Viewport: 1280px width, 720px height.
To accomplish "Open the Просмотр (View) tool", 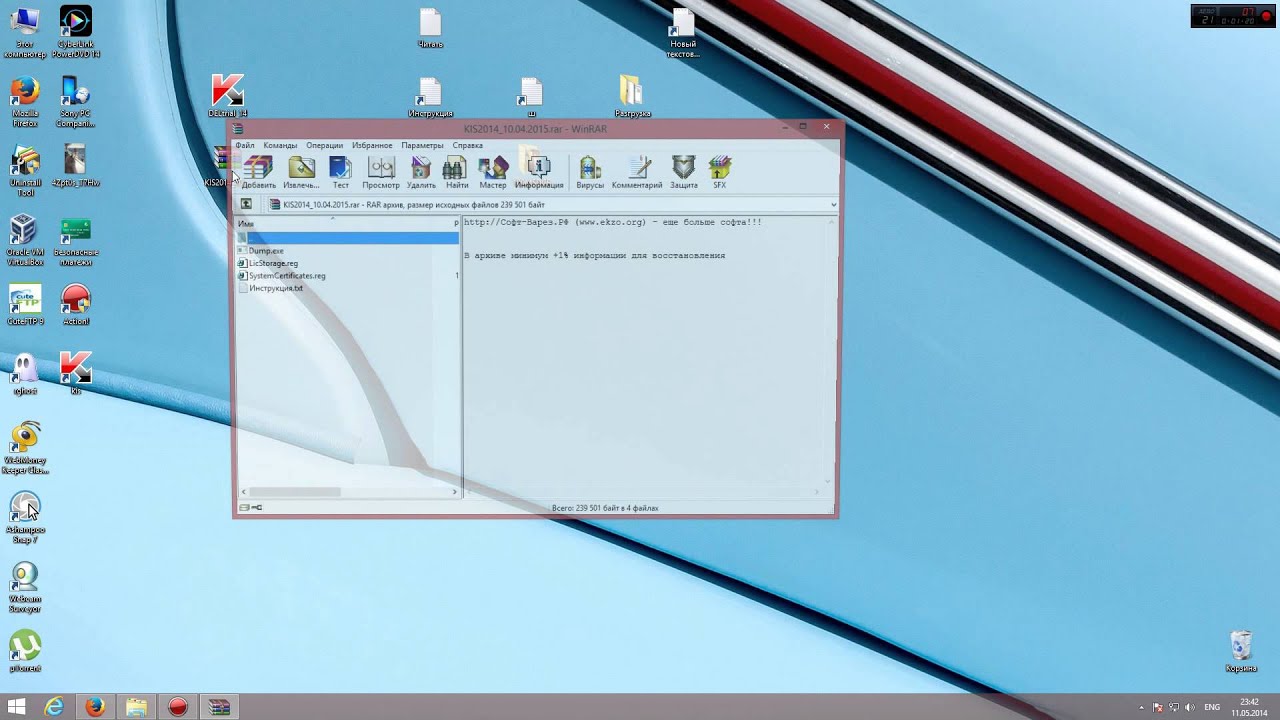I will [x=380, y=171].
